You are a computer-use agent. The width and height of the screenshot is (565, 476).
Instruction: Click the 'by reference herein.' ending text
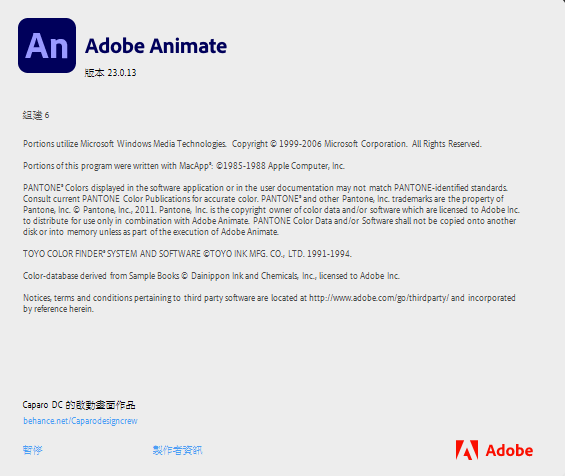pos(58,309)
